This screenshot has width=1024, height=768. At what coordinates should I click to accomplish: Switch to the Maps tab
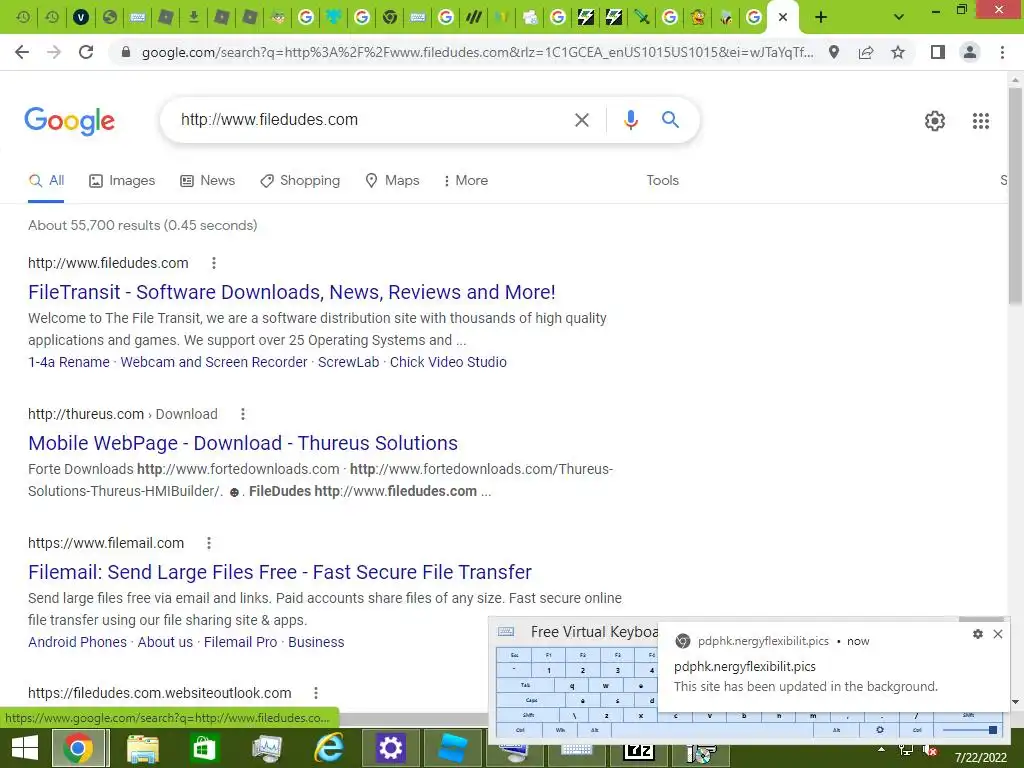coord(392,181)
